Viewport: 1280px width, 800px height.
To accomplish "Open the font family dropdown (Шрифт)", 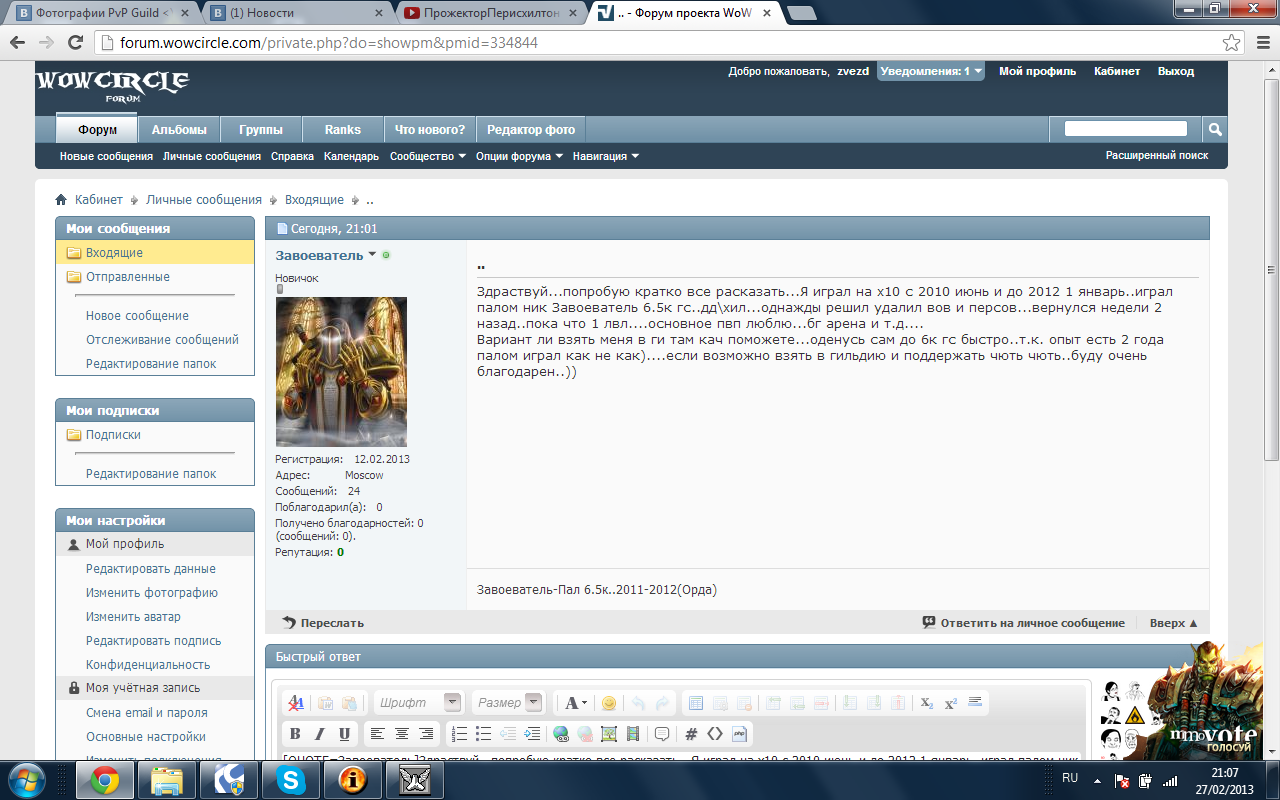I will click(420, 703).
